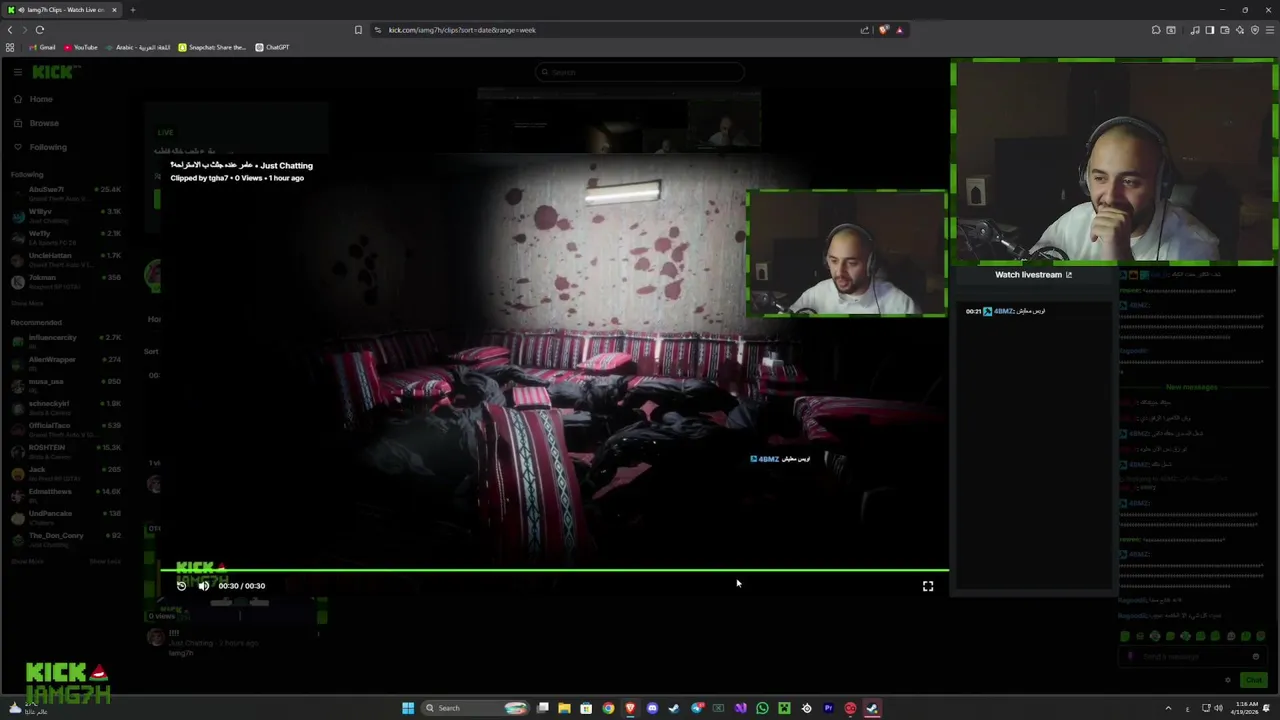Open Discord from the taskbar
The width and height of the screenshot is (1280, 720).
click(x=652, y=708)
